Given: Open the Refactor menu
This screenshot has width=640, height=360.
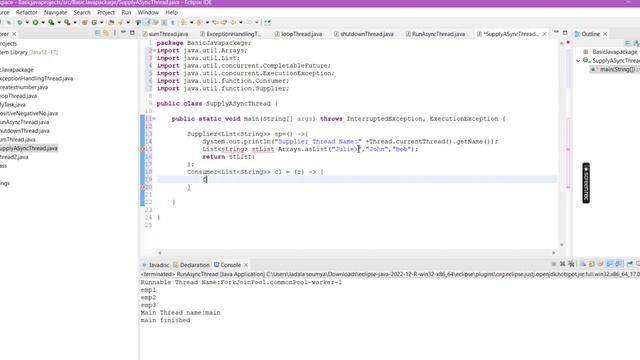Looking at the screenshot, I should 27,13.
